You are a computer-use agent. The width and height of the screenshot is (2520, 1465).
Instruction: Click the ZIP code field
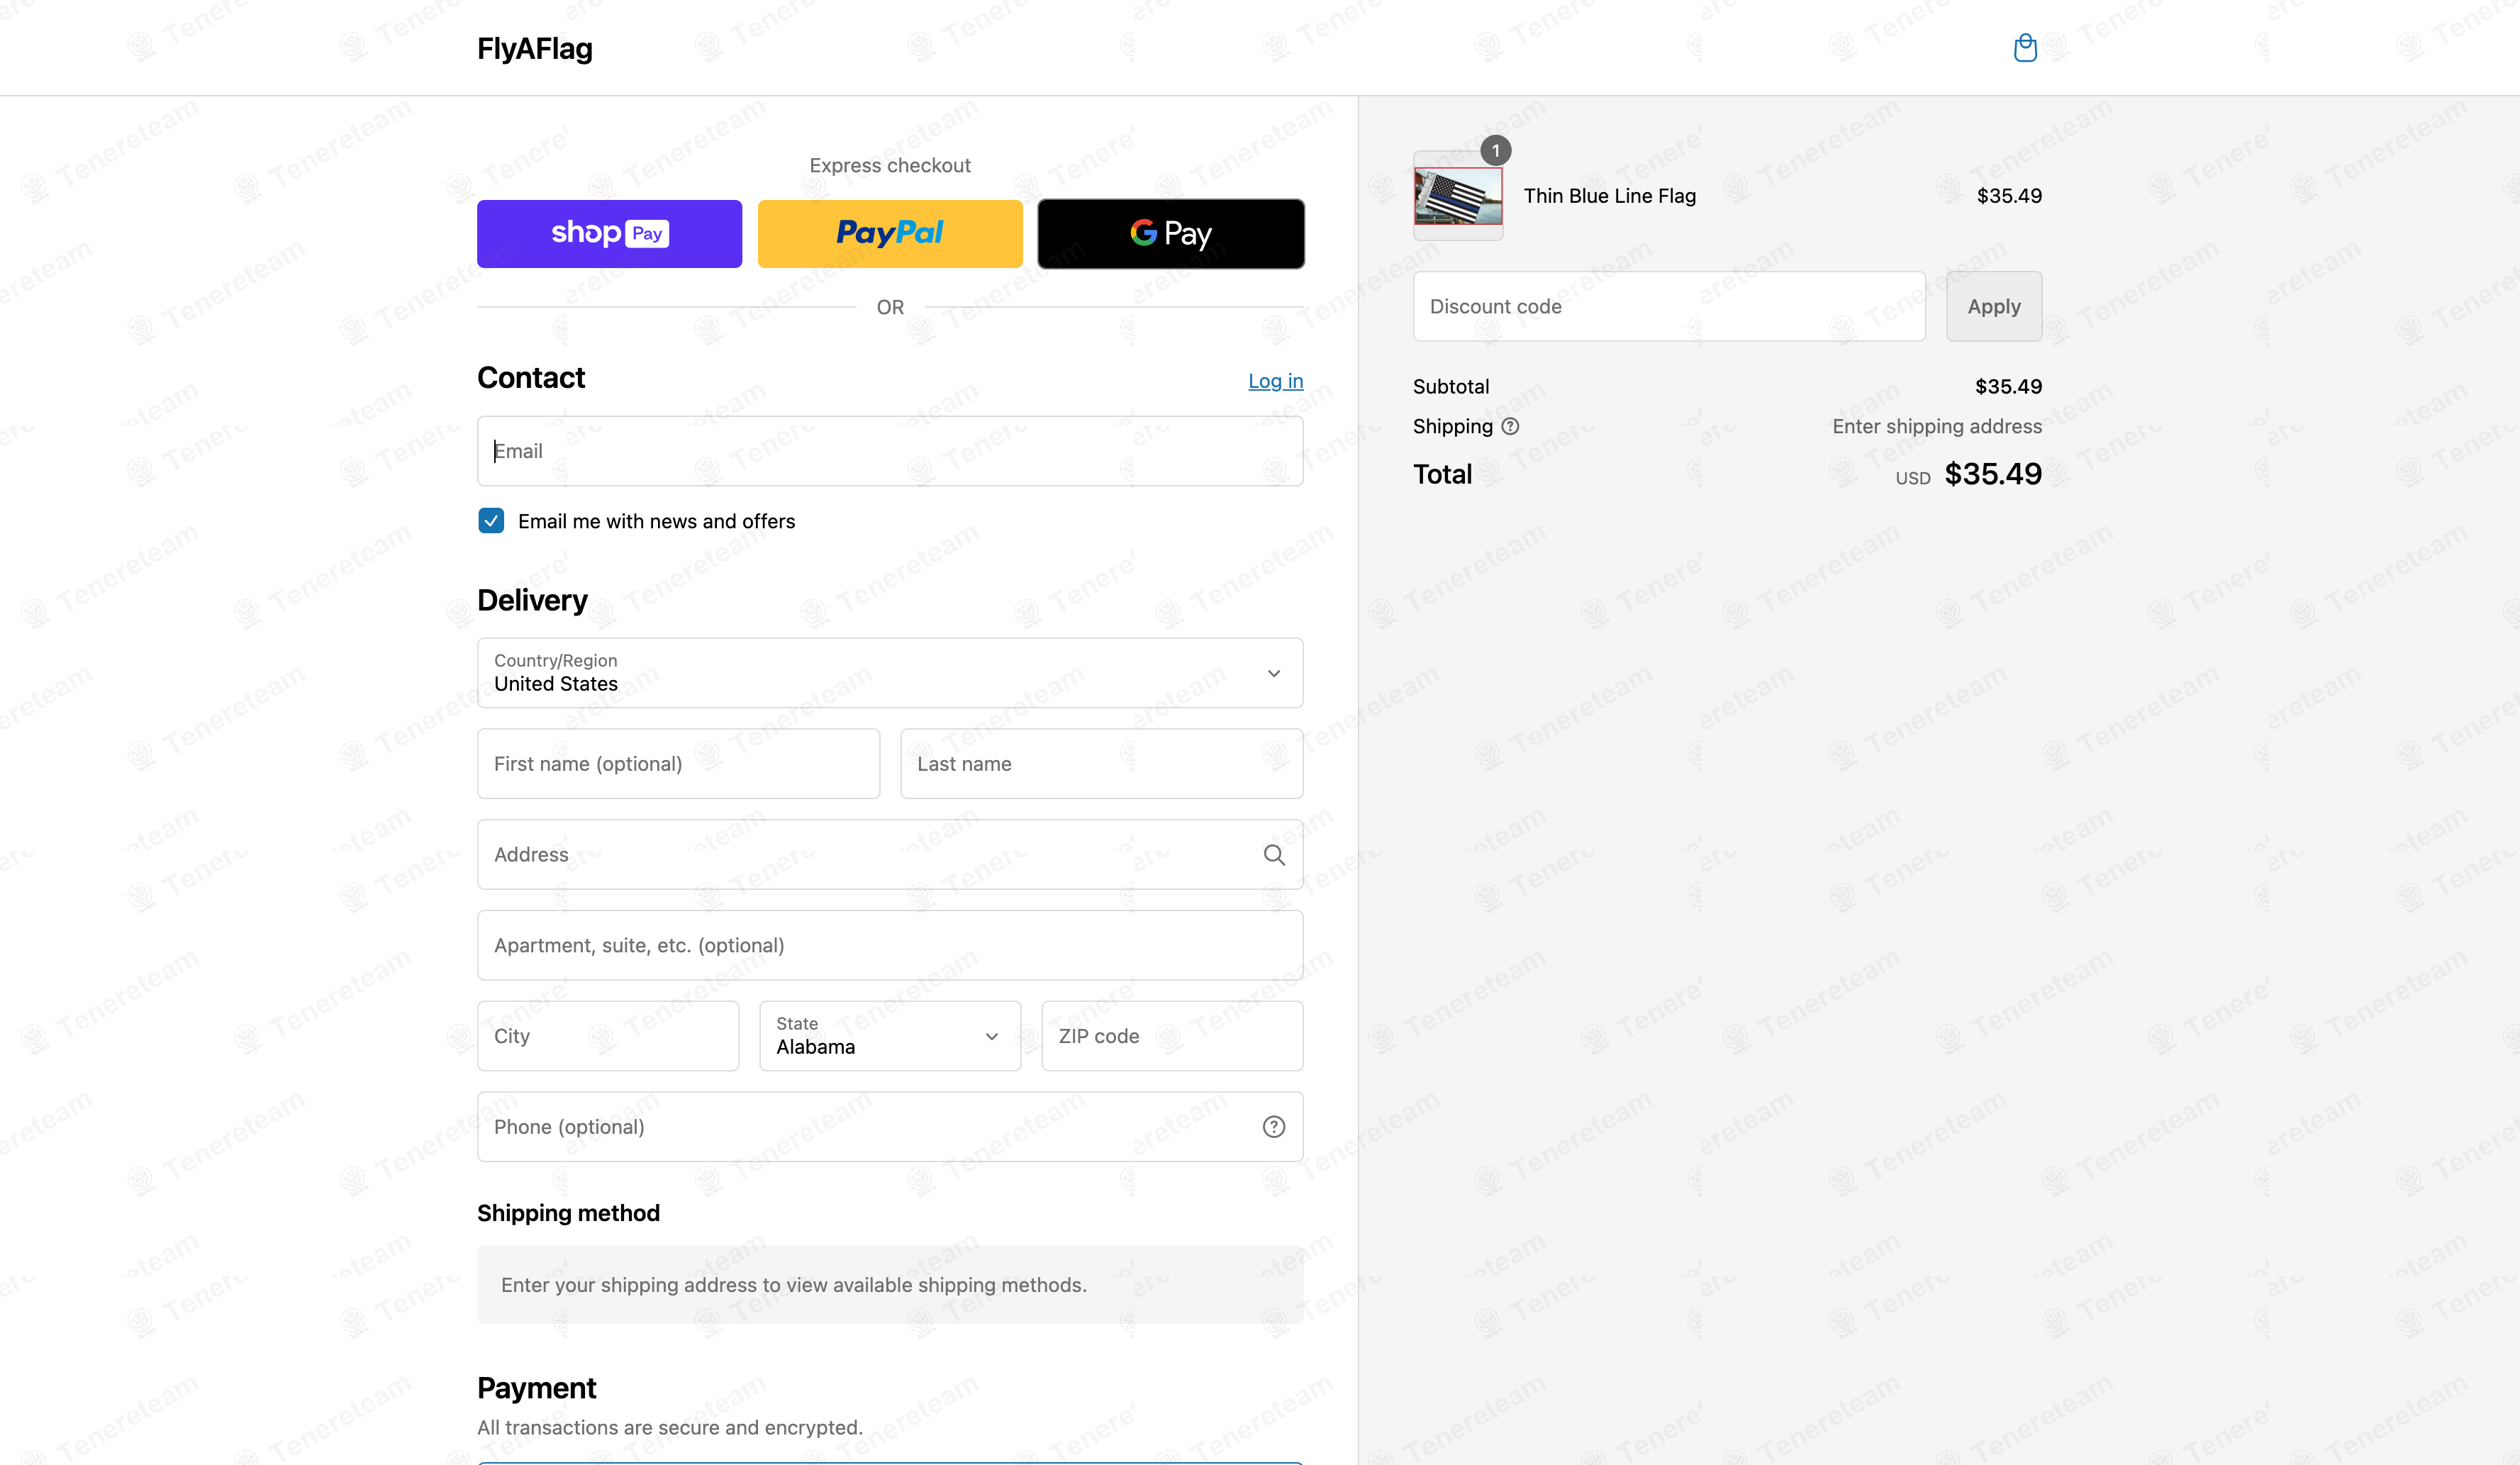1171,1036
